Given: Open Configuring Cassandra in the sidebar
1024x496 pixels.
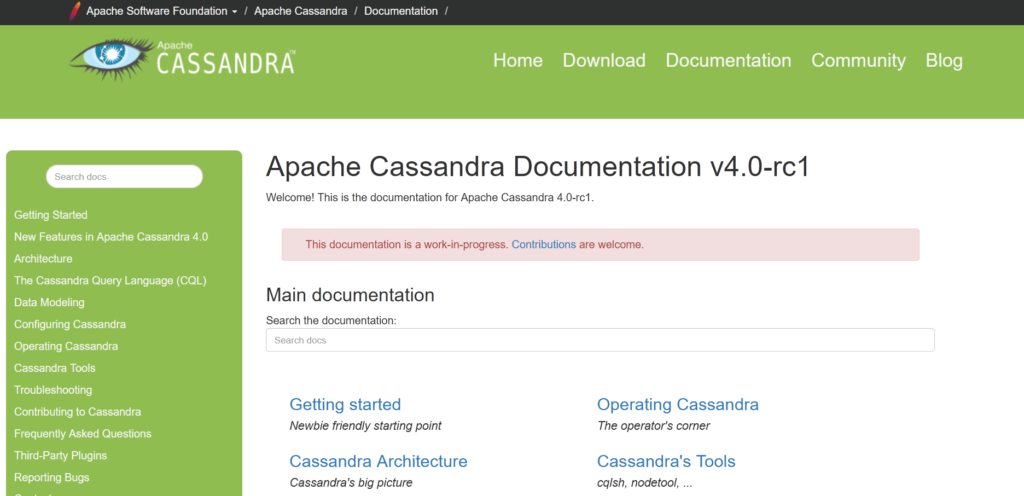Looking at the screenshot, I should [70, 324].
